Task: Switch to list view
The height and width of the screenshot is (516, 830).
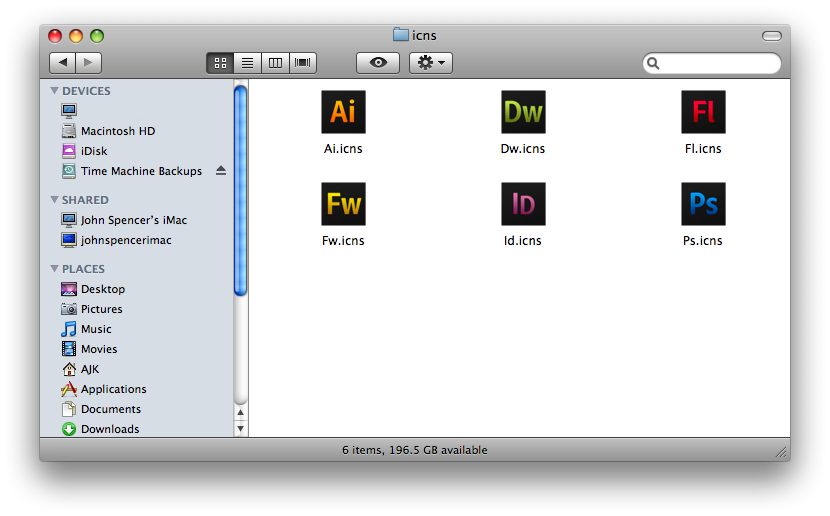Action: point(247,63)
